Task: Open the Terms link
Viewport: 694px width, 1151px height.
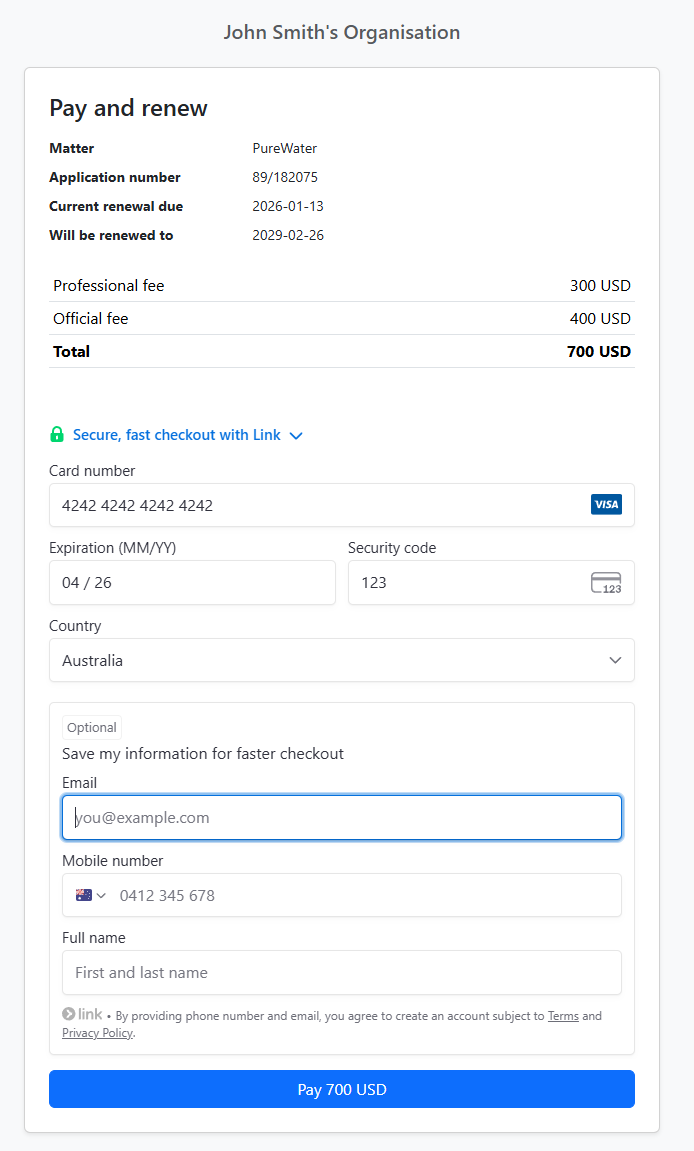Action: click(563, 1015)
